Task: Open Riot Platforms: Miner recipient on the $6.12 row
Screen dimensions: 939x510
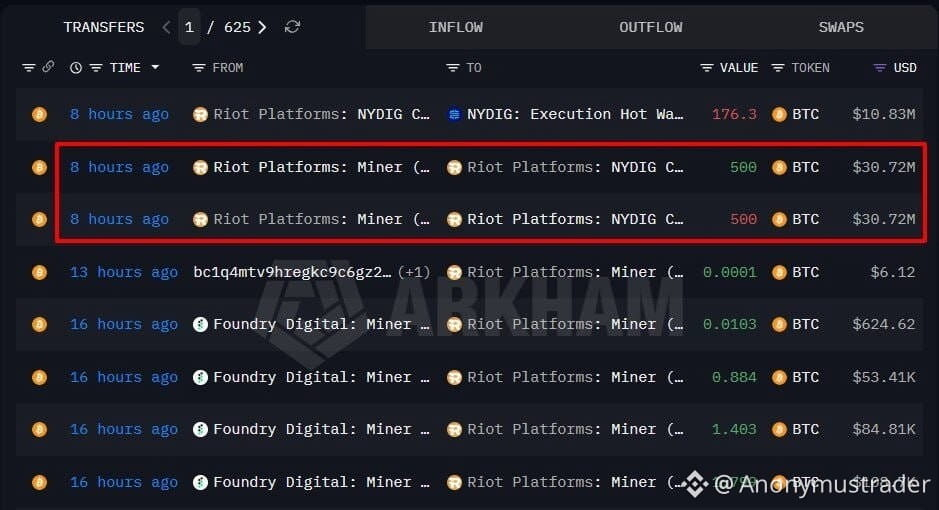Action: point(575,272)
